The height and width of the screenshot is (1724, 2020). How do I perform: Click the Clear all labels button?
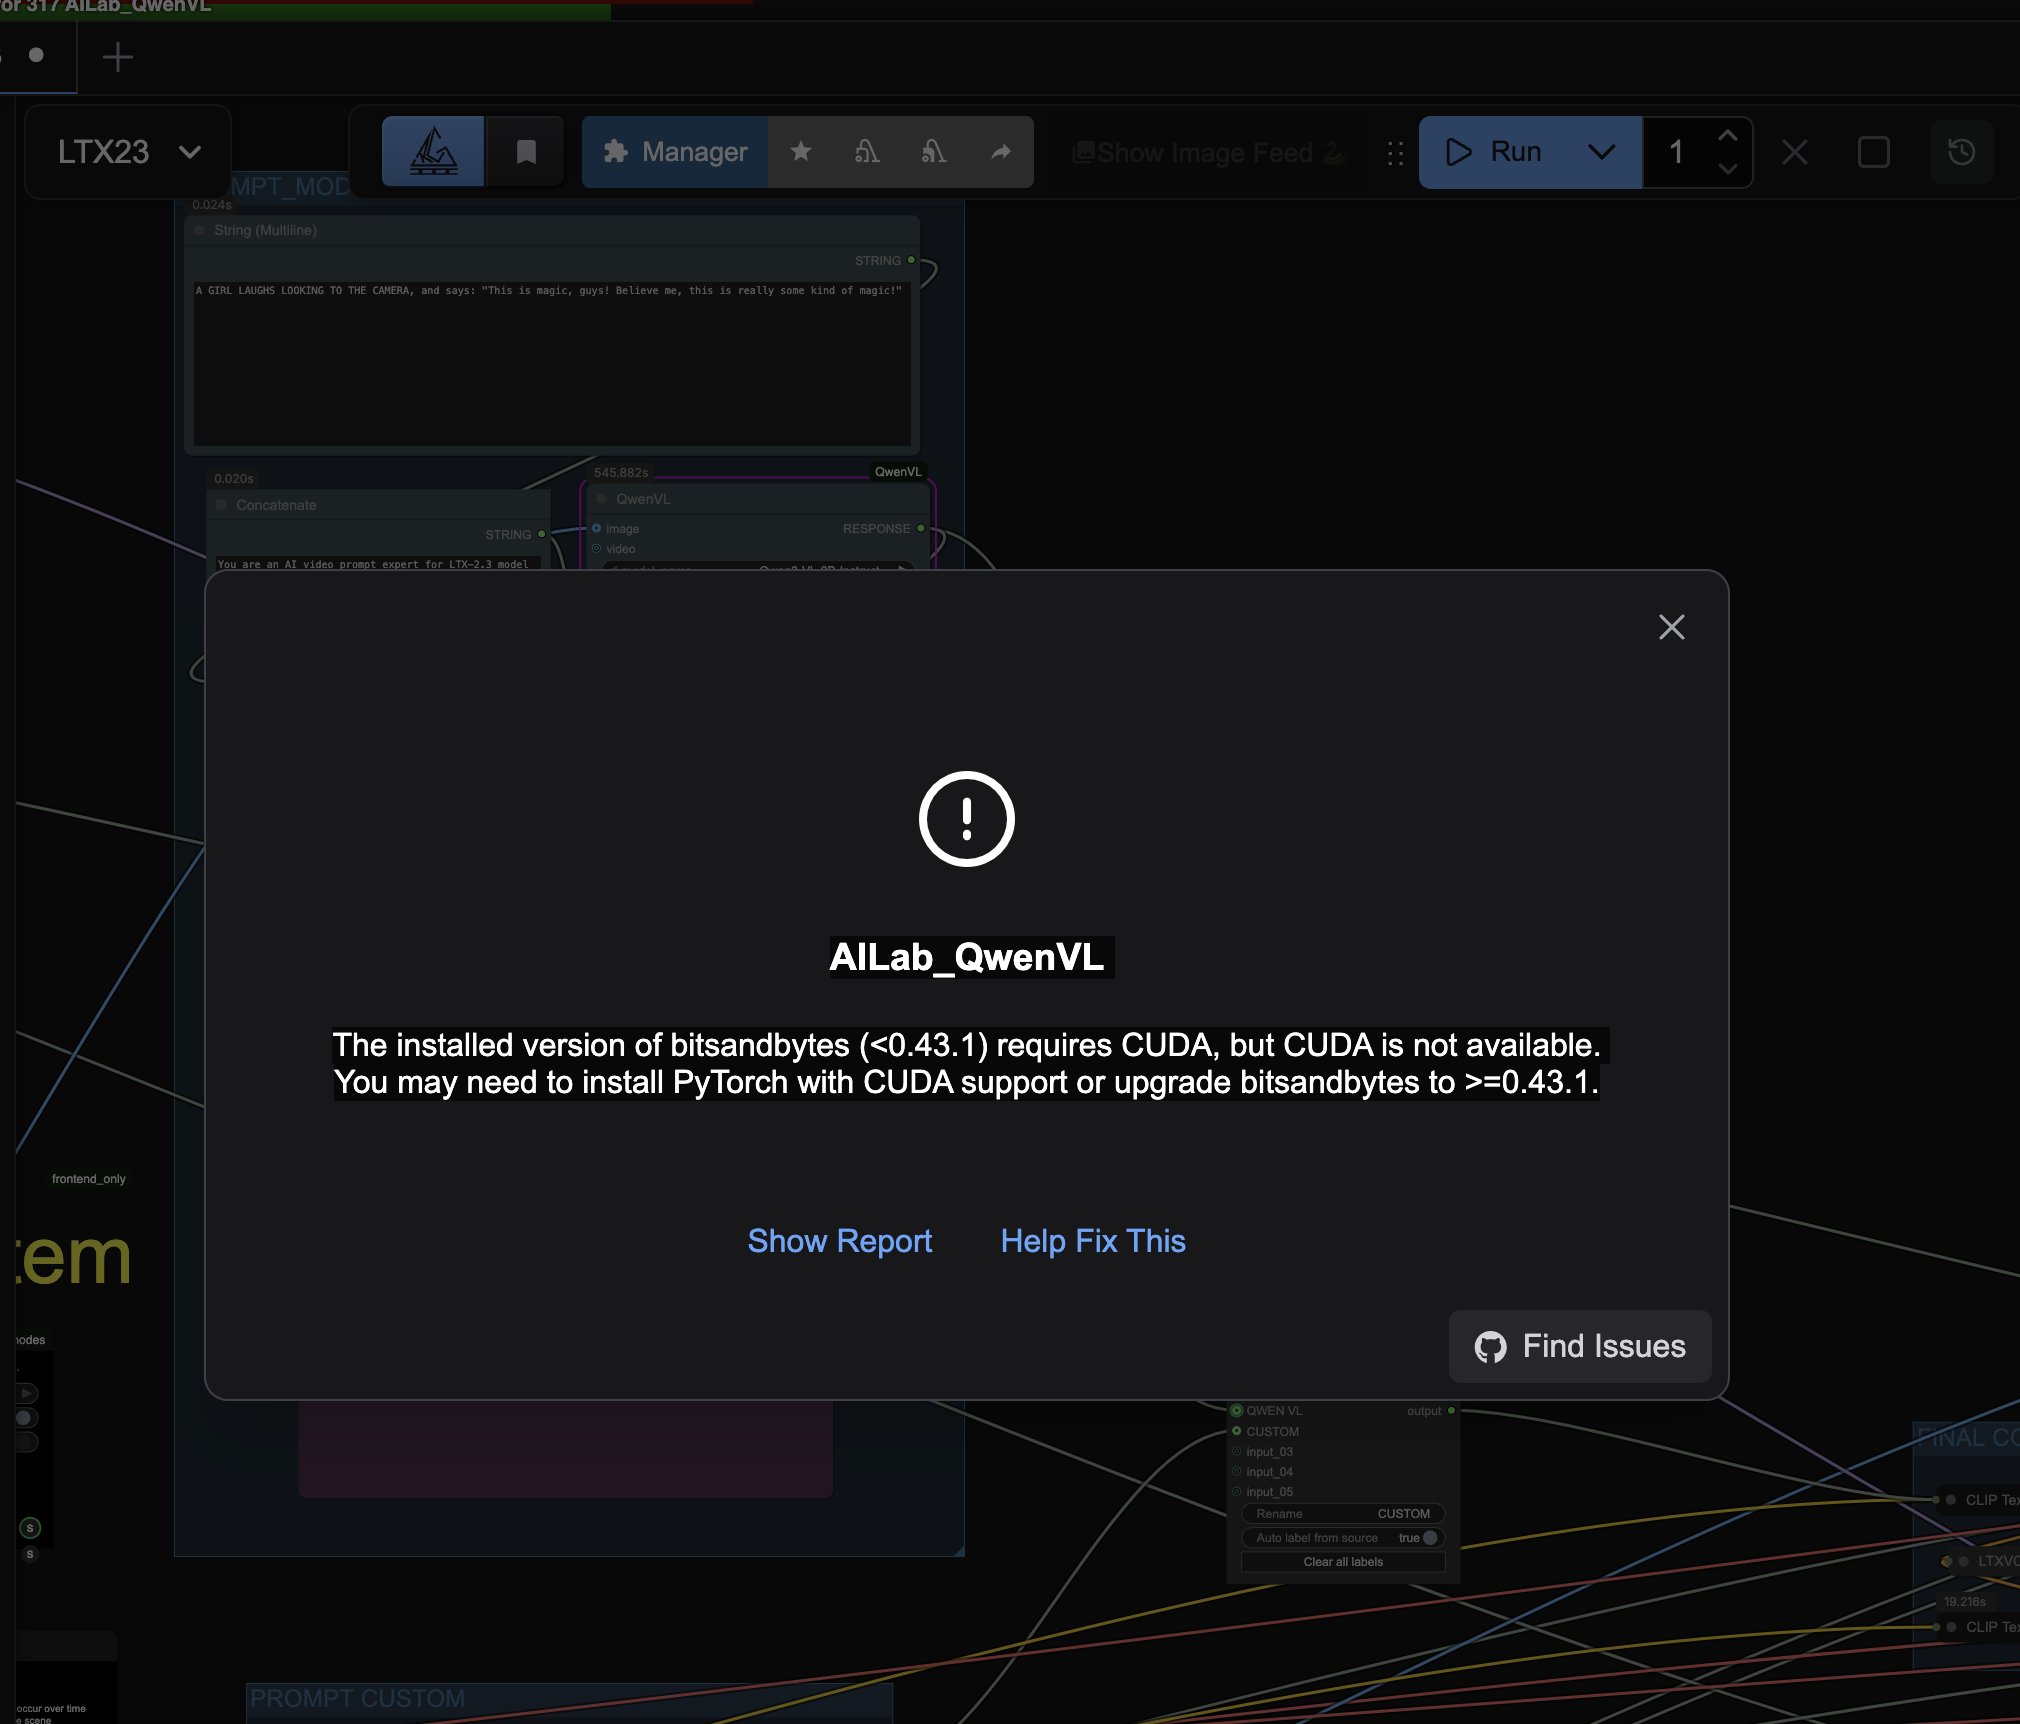tap(1343, 1562)
